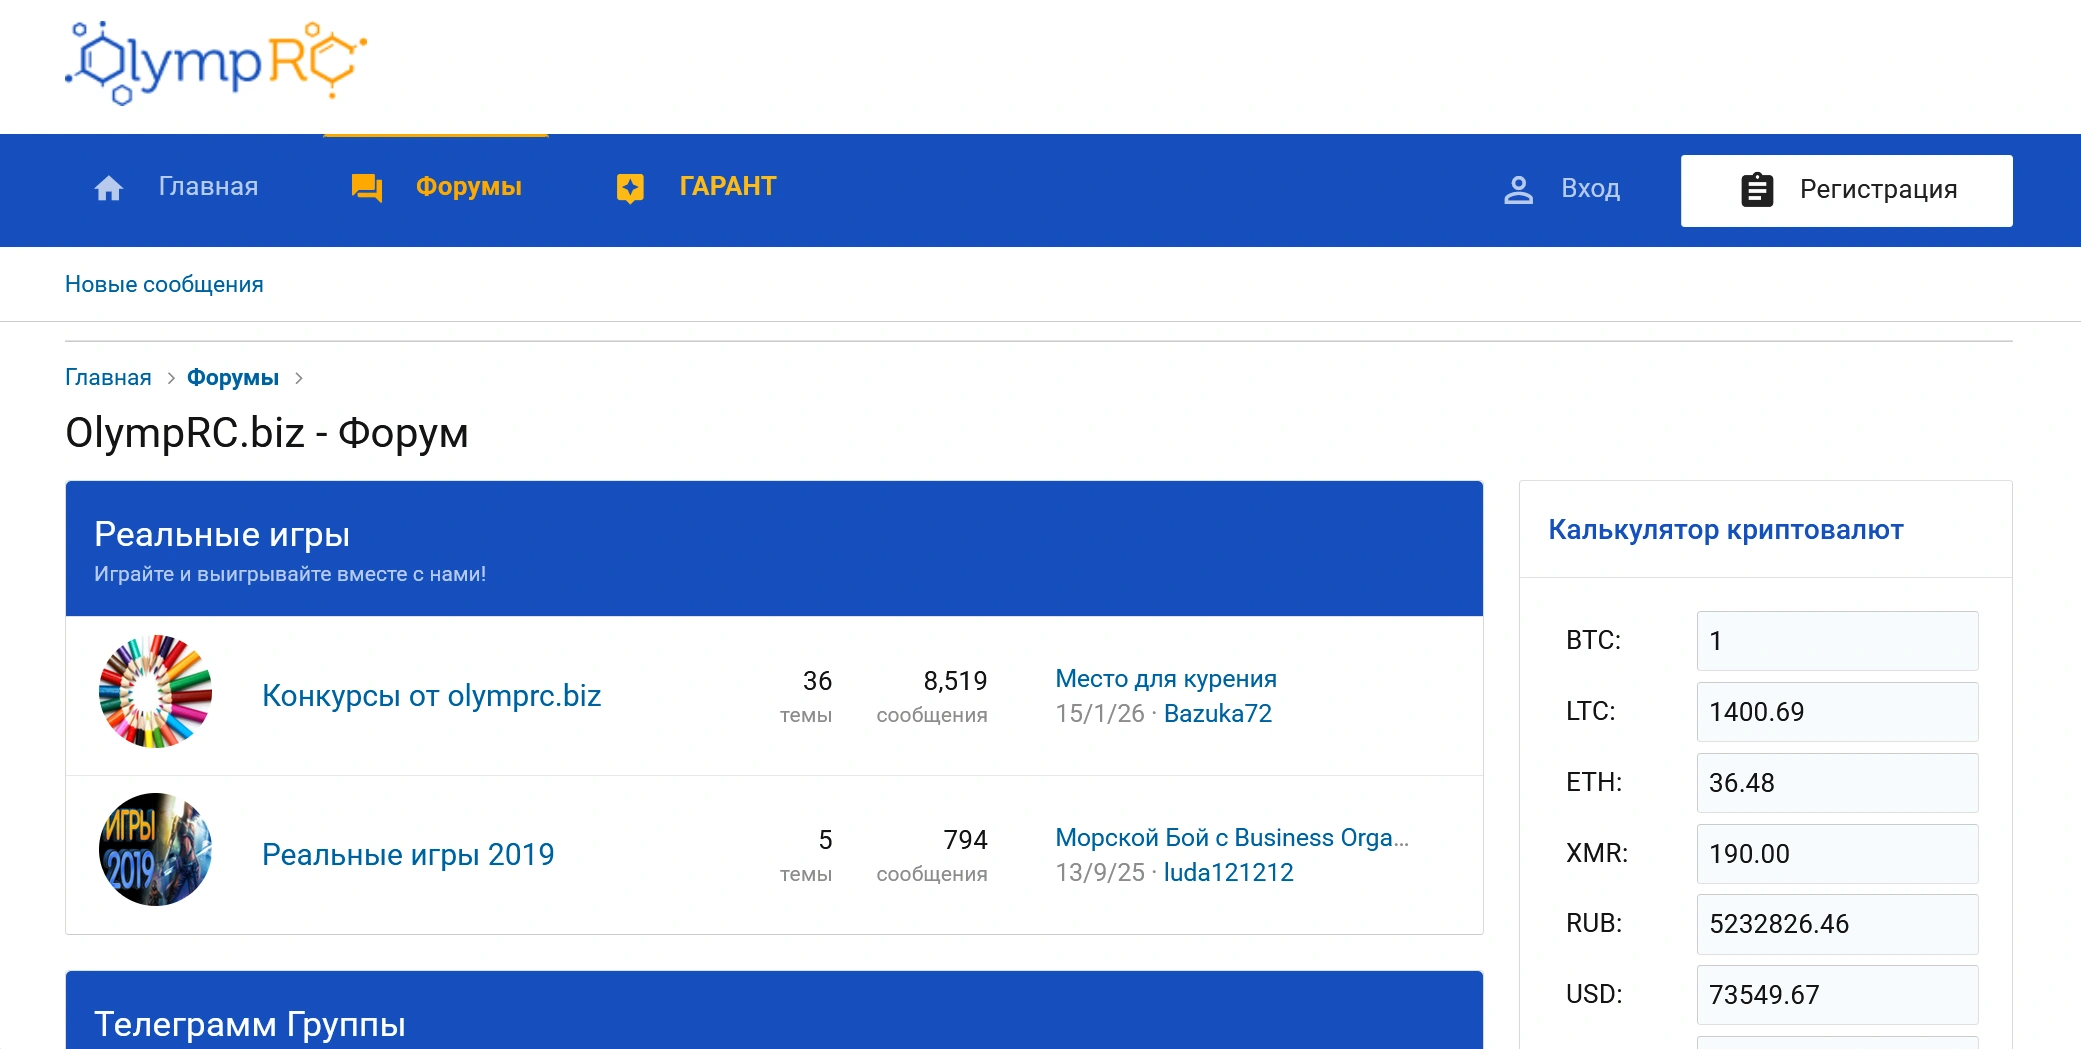Open the Телеграмм Группы category header

[250, 1024]
